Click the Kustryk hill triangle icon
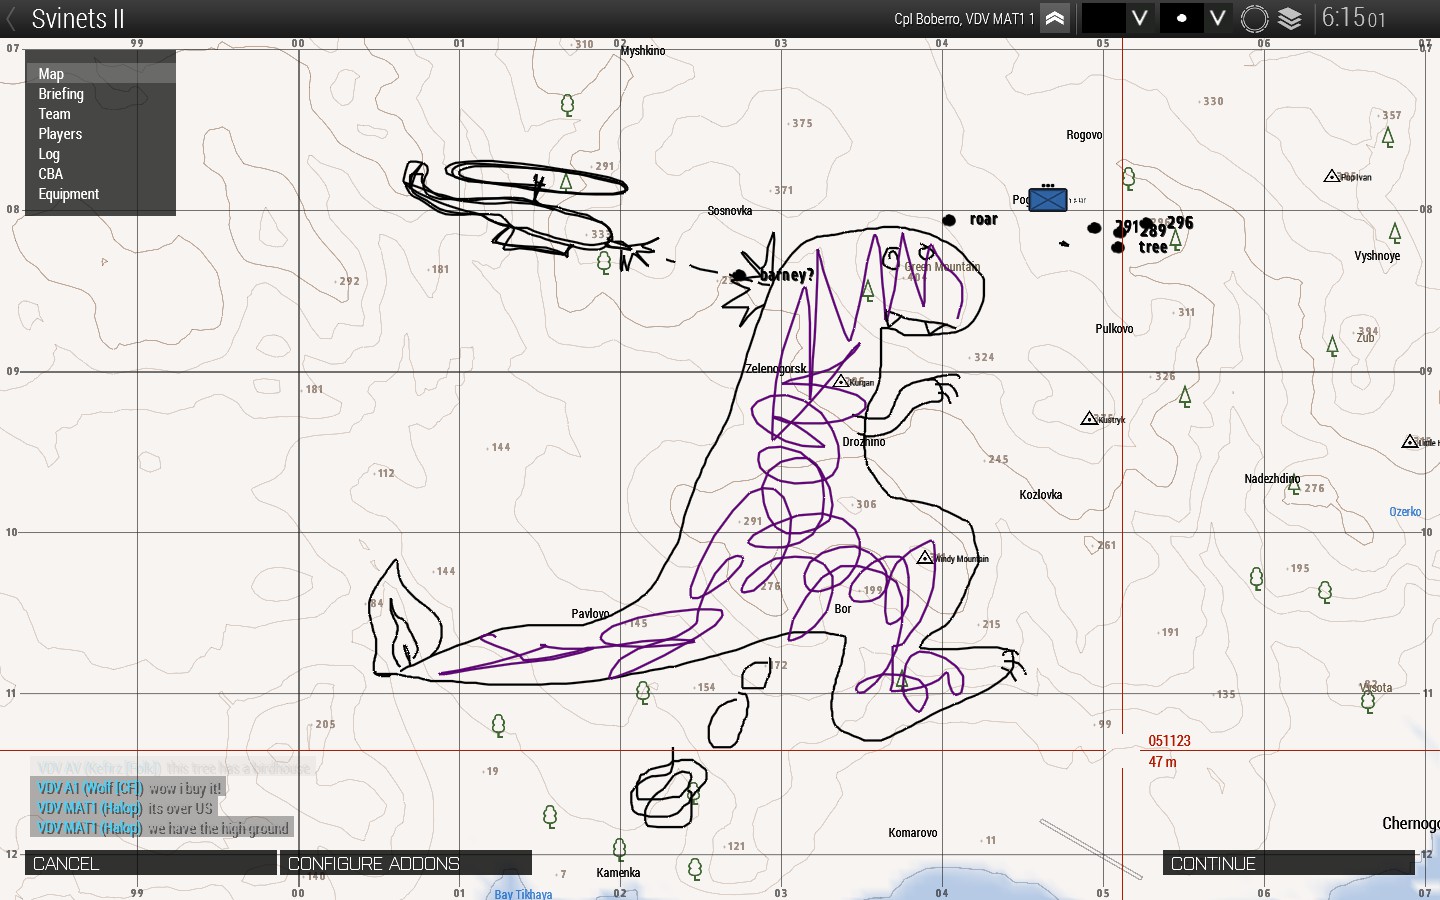 coord(1089,418)
